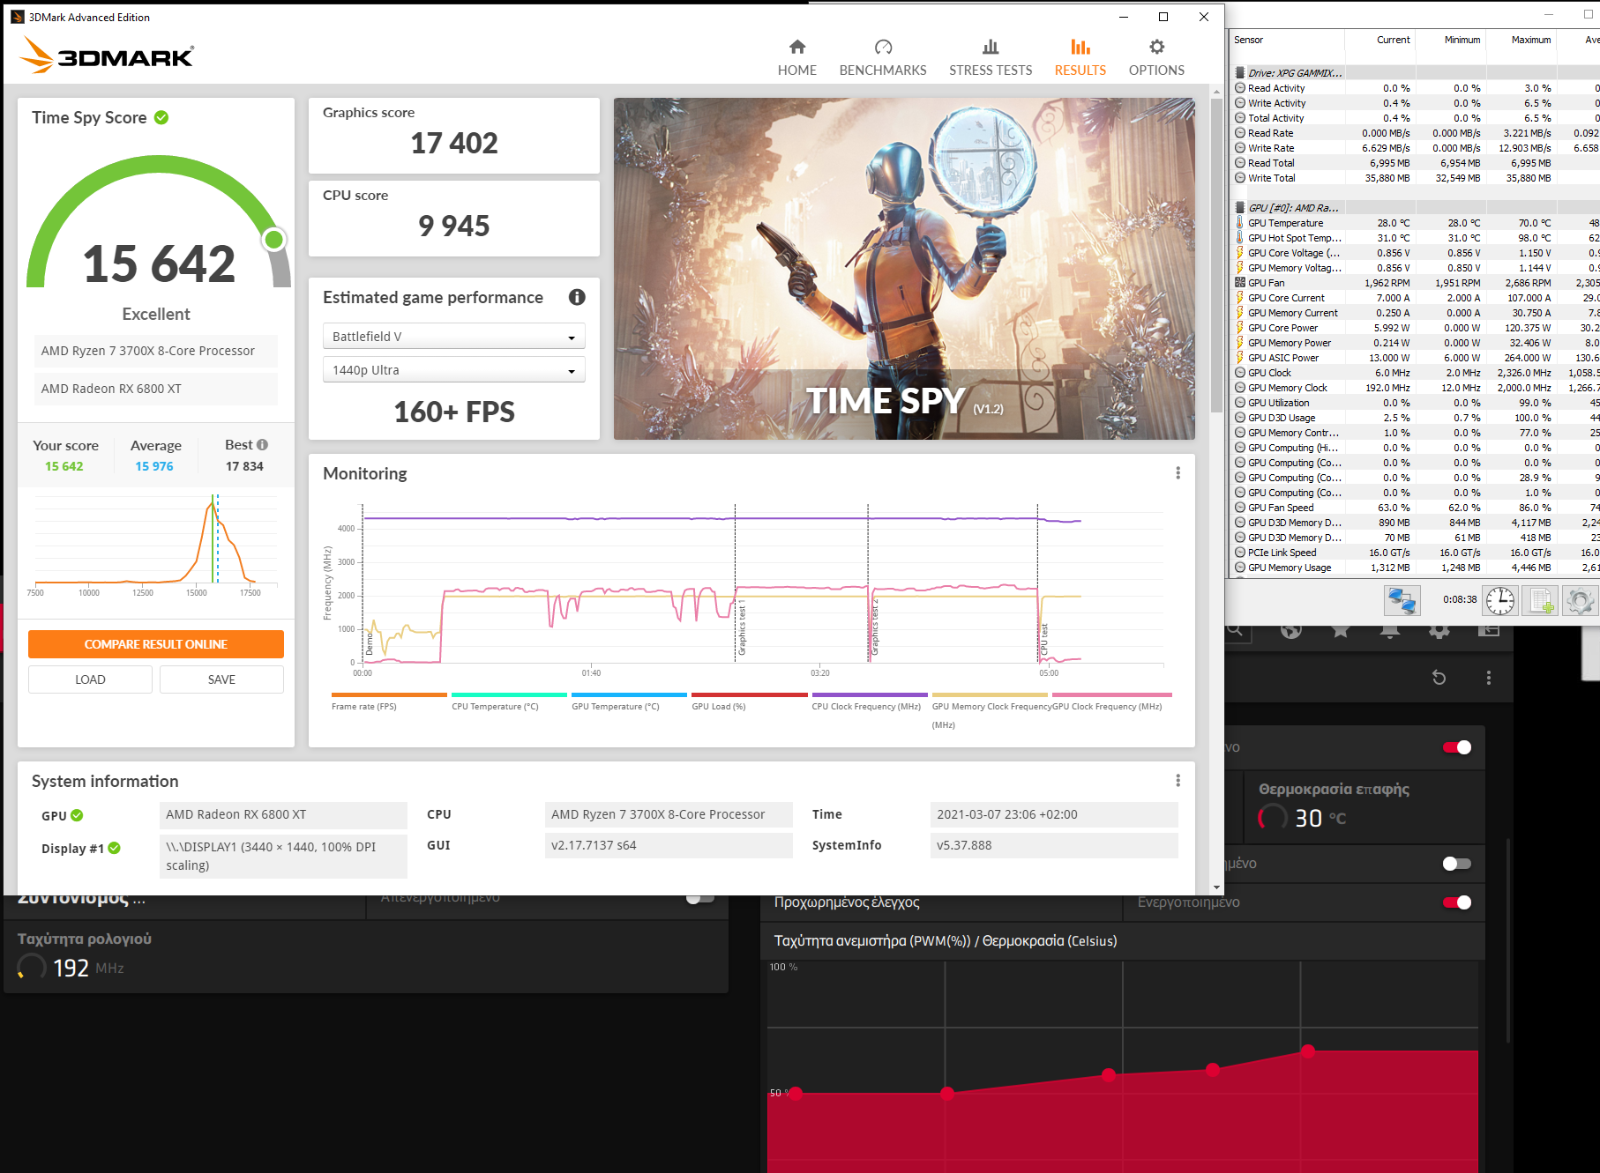Click the highest rightmost fan curve point
Screen dimensions: 1600x1173
point(1308,1051)
